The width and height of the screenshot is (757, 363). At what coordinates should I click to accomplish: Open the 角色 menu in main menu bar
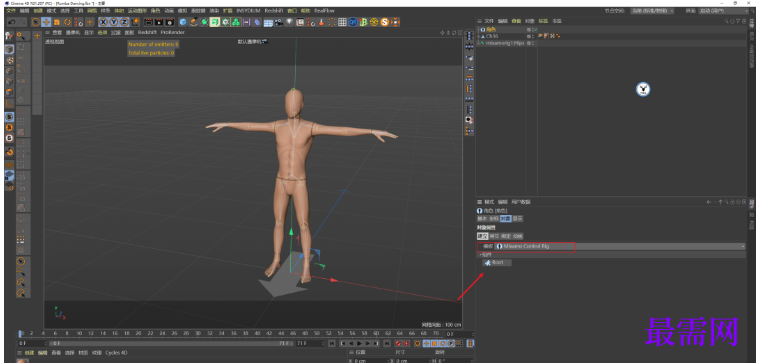pyautogui.click(x=155, y=10)
